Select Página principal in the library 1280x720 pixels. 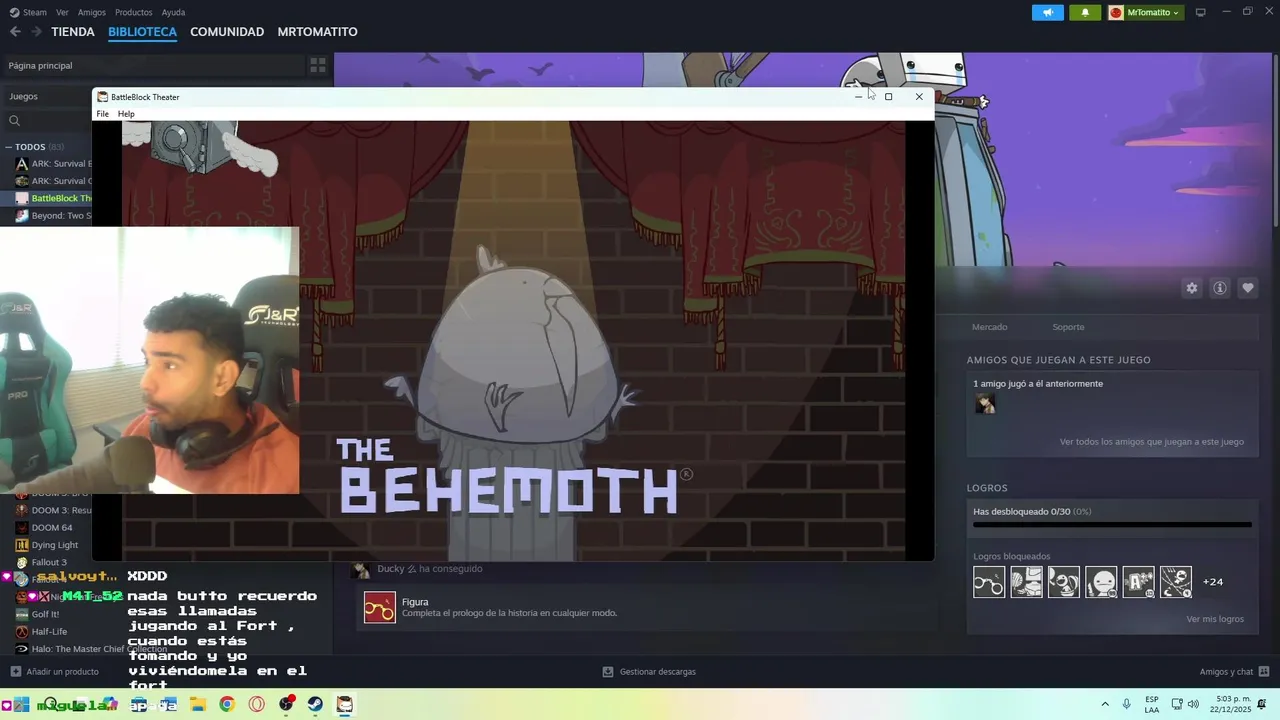152,65
